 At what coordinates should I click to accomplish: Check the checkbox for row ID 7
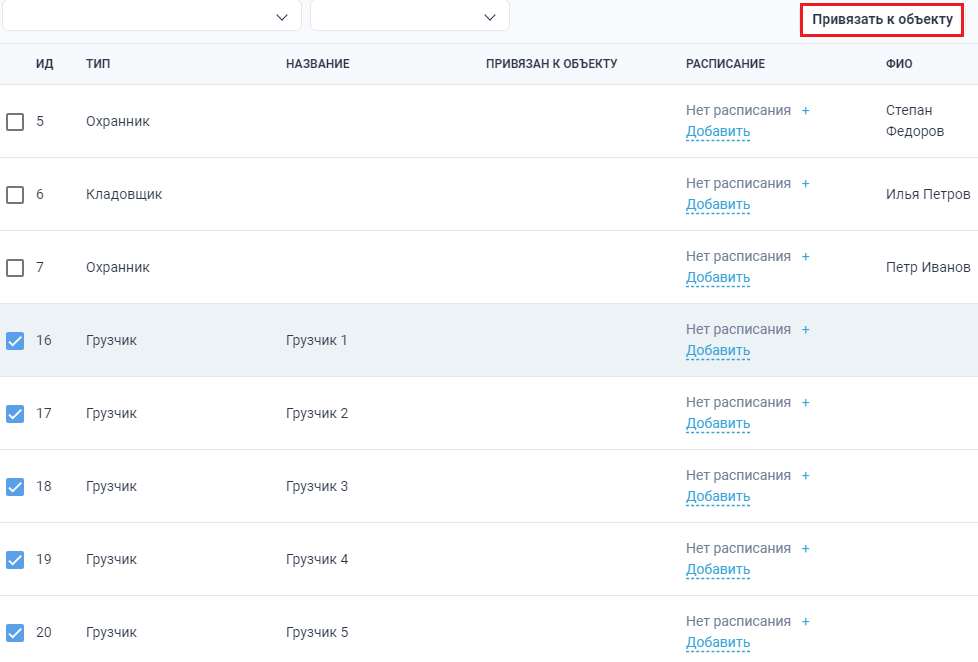tap(15, 268)
